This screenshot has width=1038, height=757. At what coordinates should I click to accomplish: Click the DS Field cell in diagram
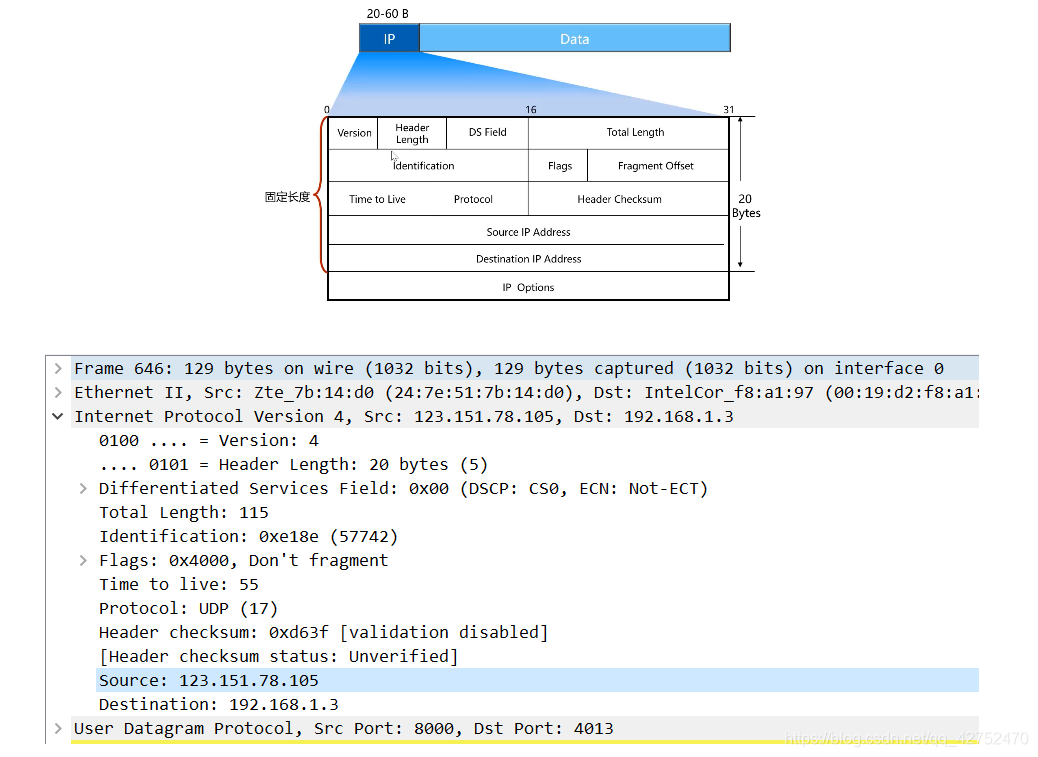(487, 133)
